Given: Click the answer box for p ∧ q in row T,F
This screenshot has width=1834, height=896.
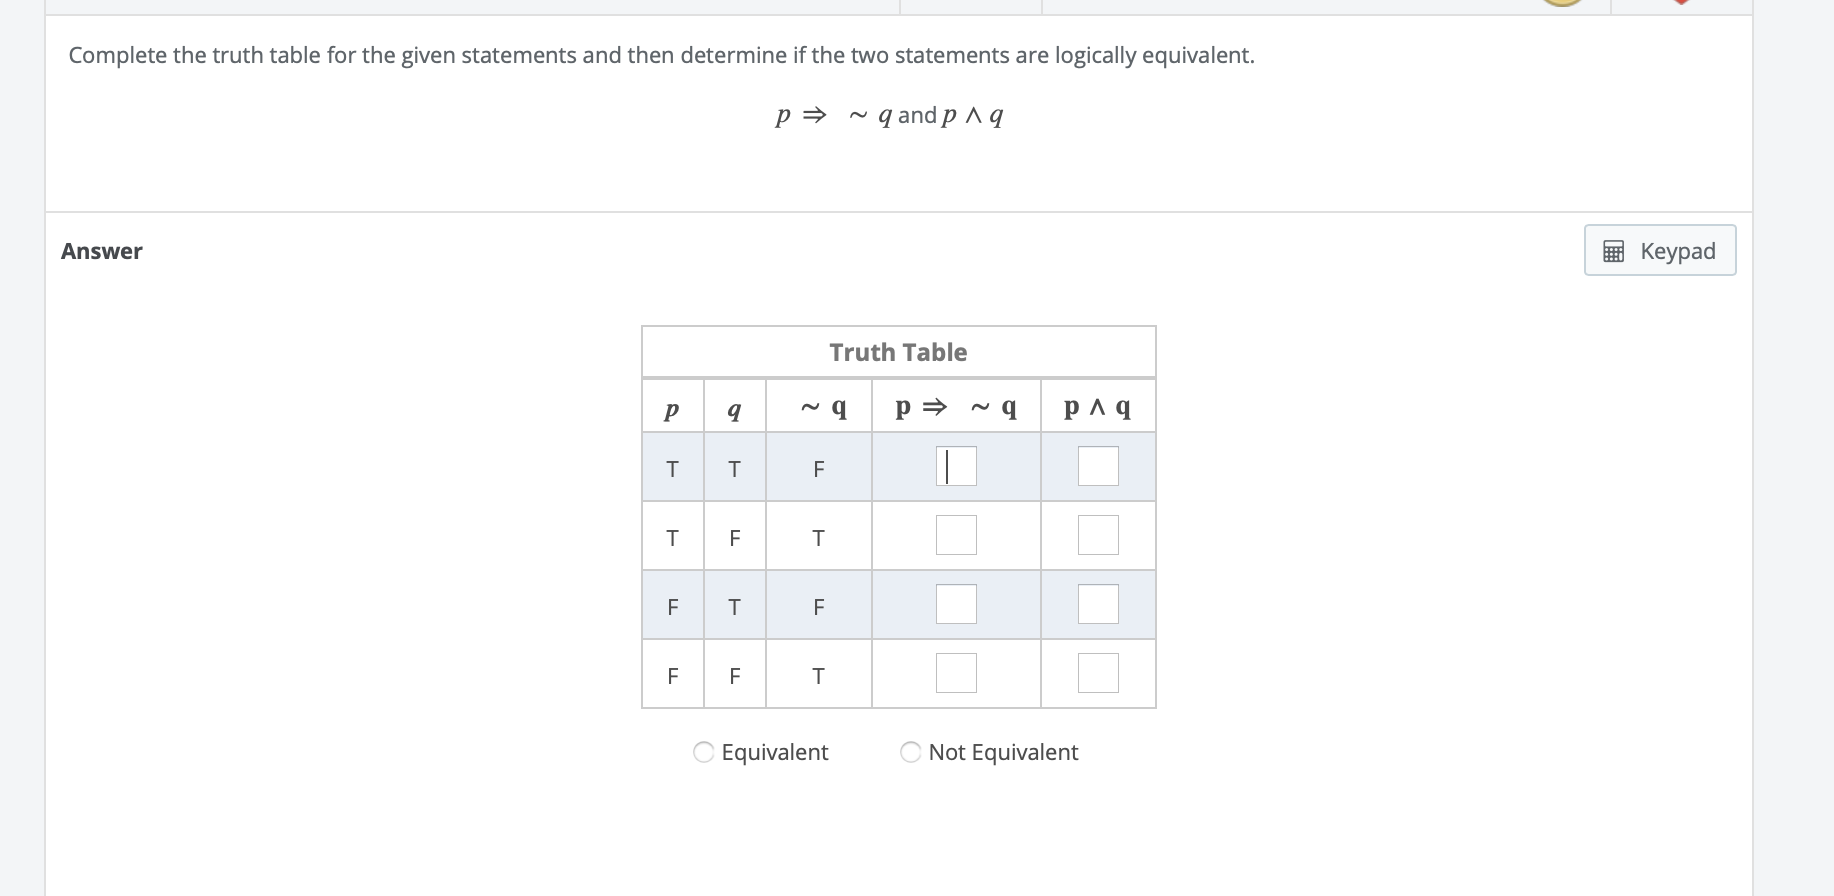Looking at the screenshot, I should pyautogui.click(x=1097, y=535).
